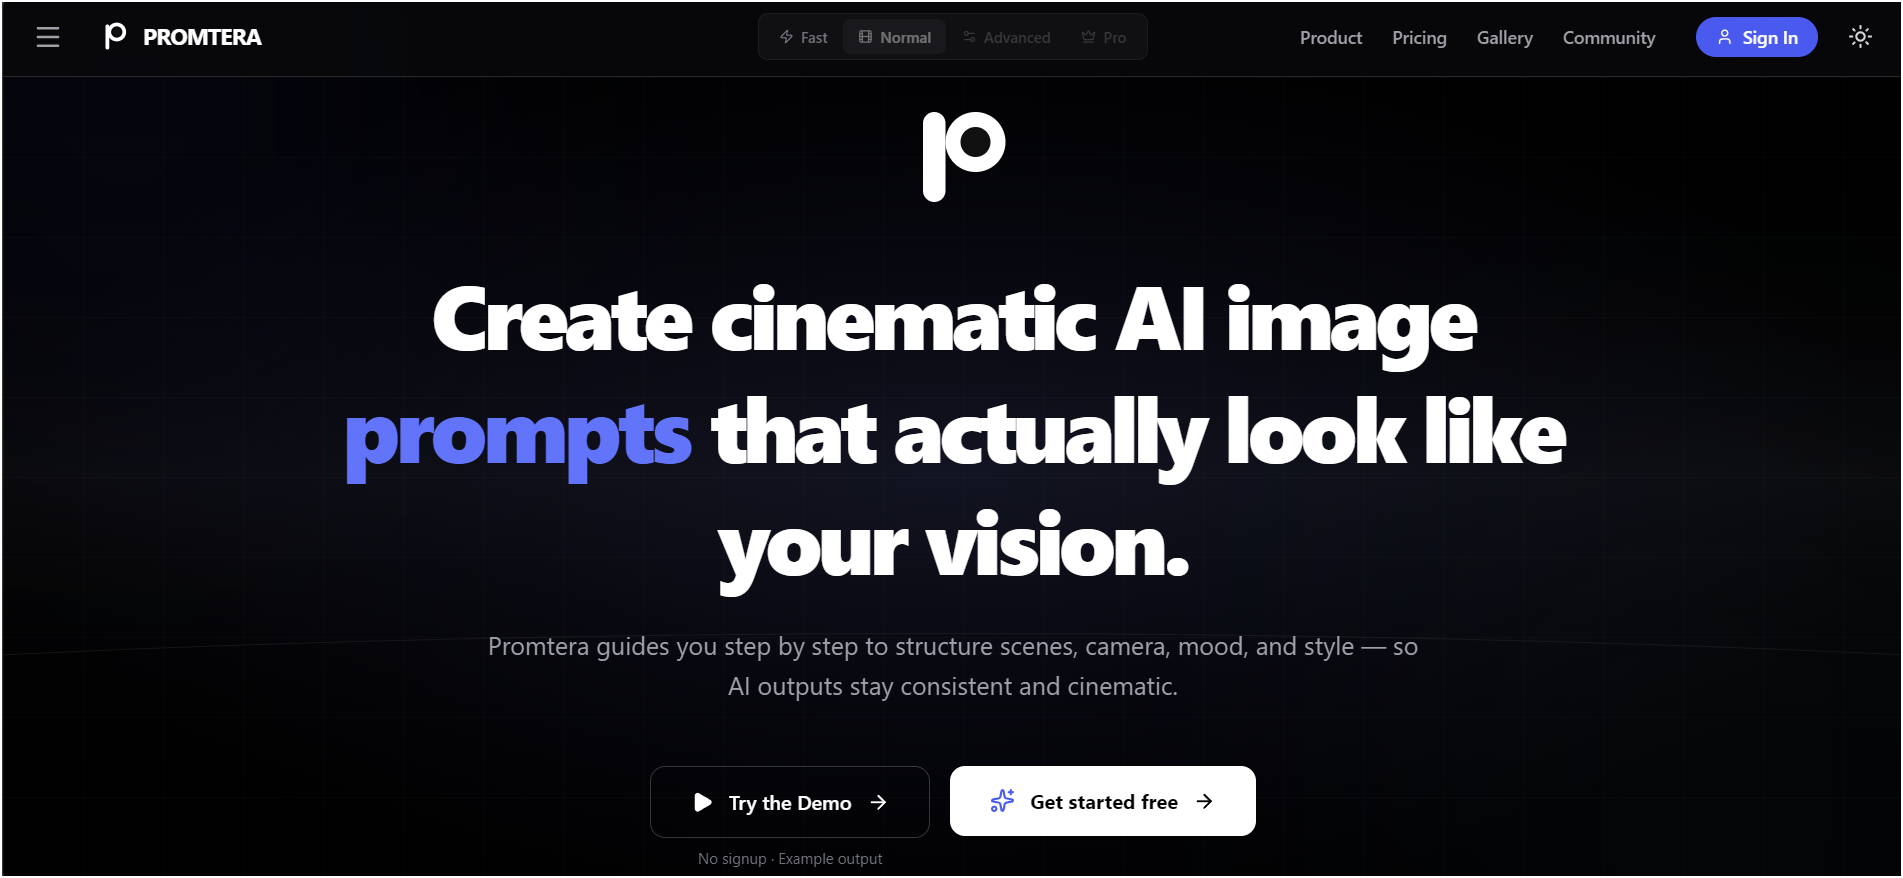Screen dimensions: 1903x878
Task: Visit the Community page
Action: [x=1608, y=37]
